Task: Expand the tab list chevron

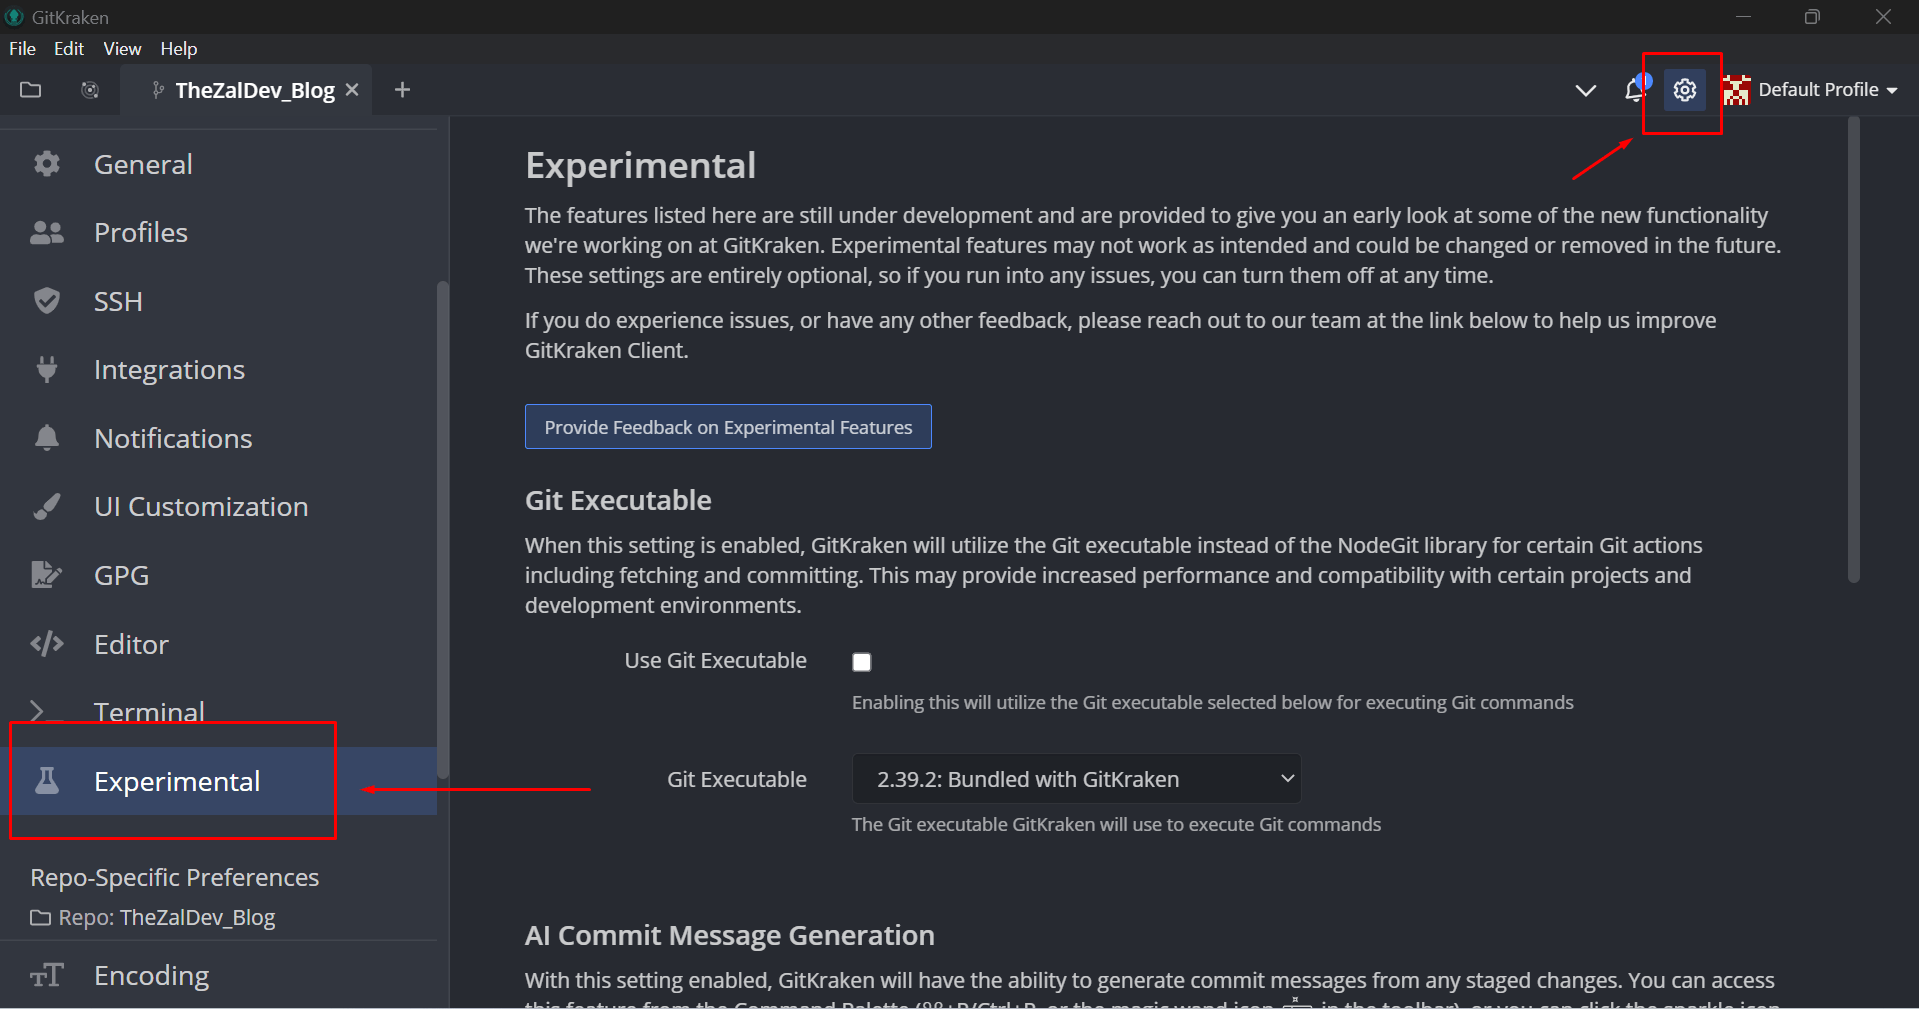Action: pyautogui.click(x=1585, y=91)
